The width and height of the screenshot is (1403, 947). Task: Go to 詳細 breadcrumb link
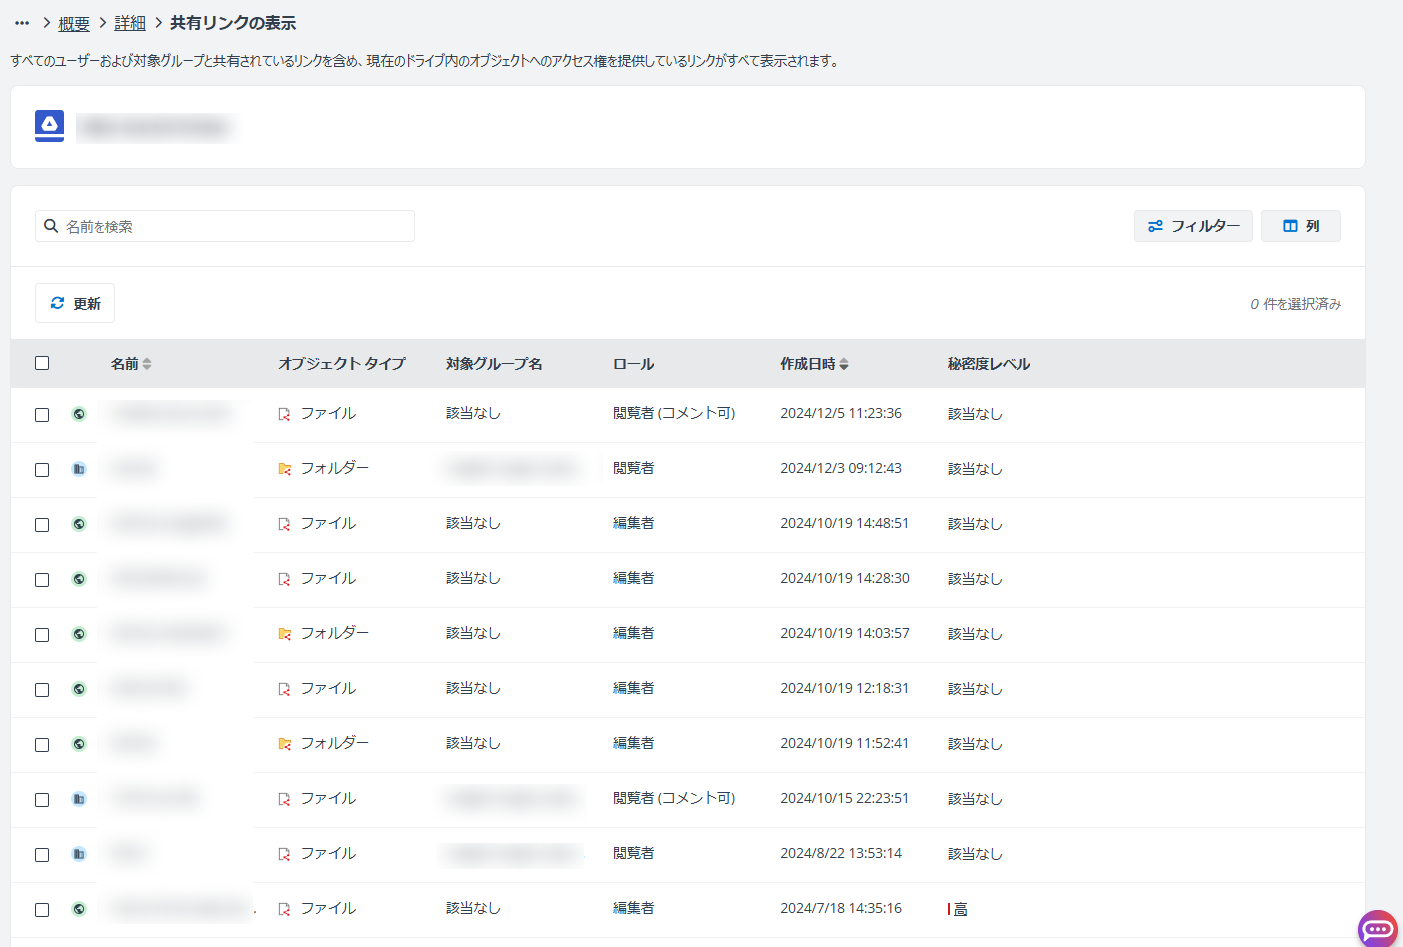coord(130,23)
